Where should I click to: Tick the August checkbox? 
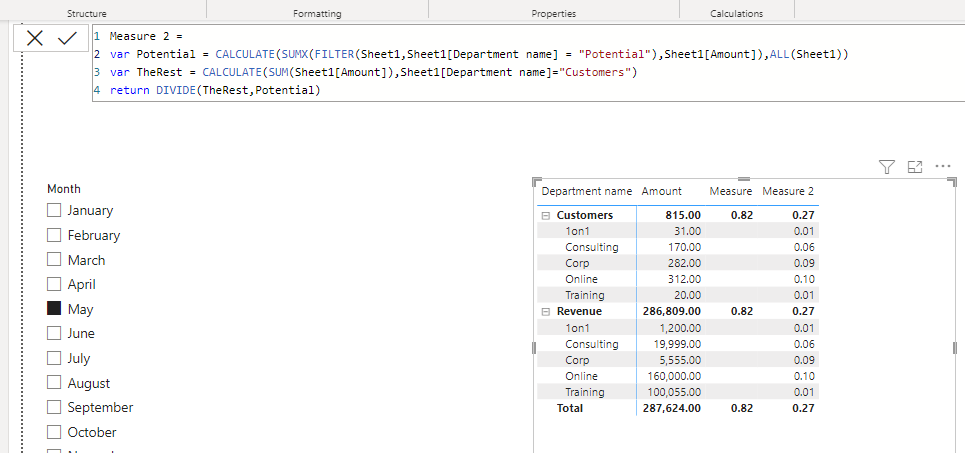click(x=54, y=383)
